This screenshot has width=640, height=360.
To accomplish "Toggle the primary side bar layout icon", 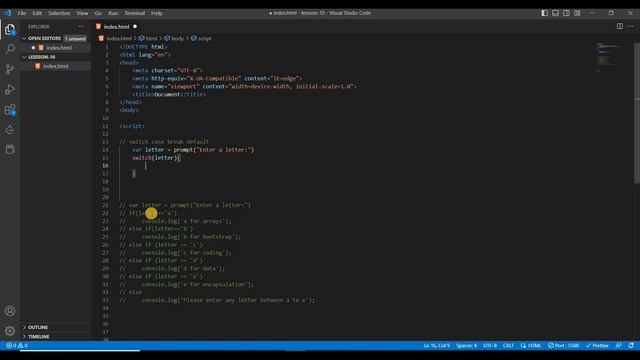I will (x=544, y=13).
